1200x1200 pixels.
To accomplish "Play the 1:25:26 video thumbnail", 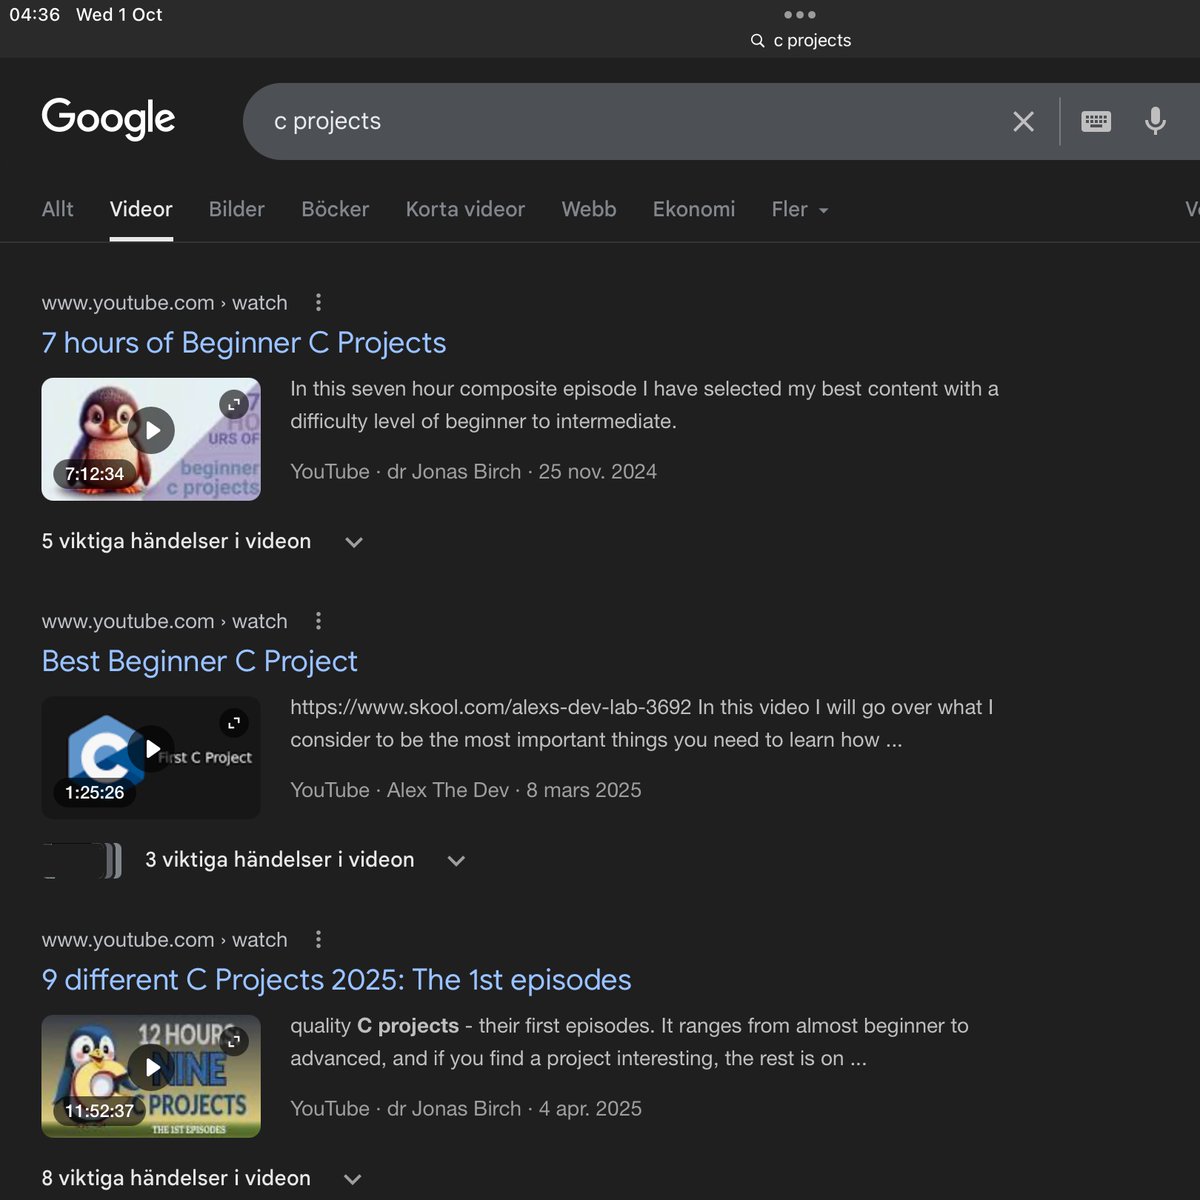I will click(x=152, y=749).
